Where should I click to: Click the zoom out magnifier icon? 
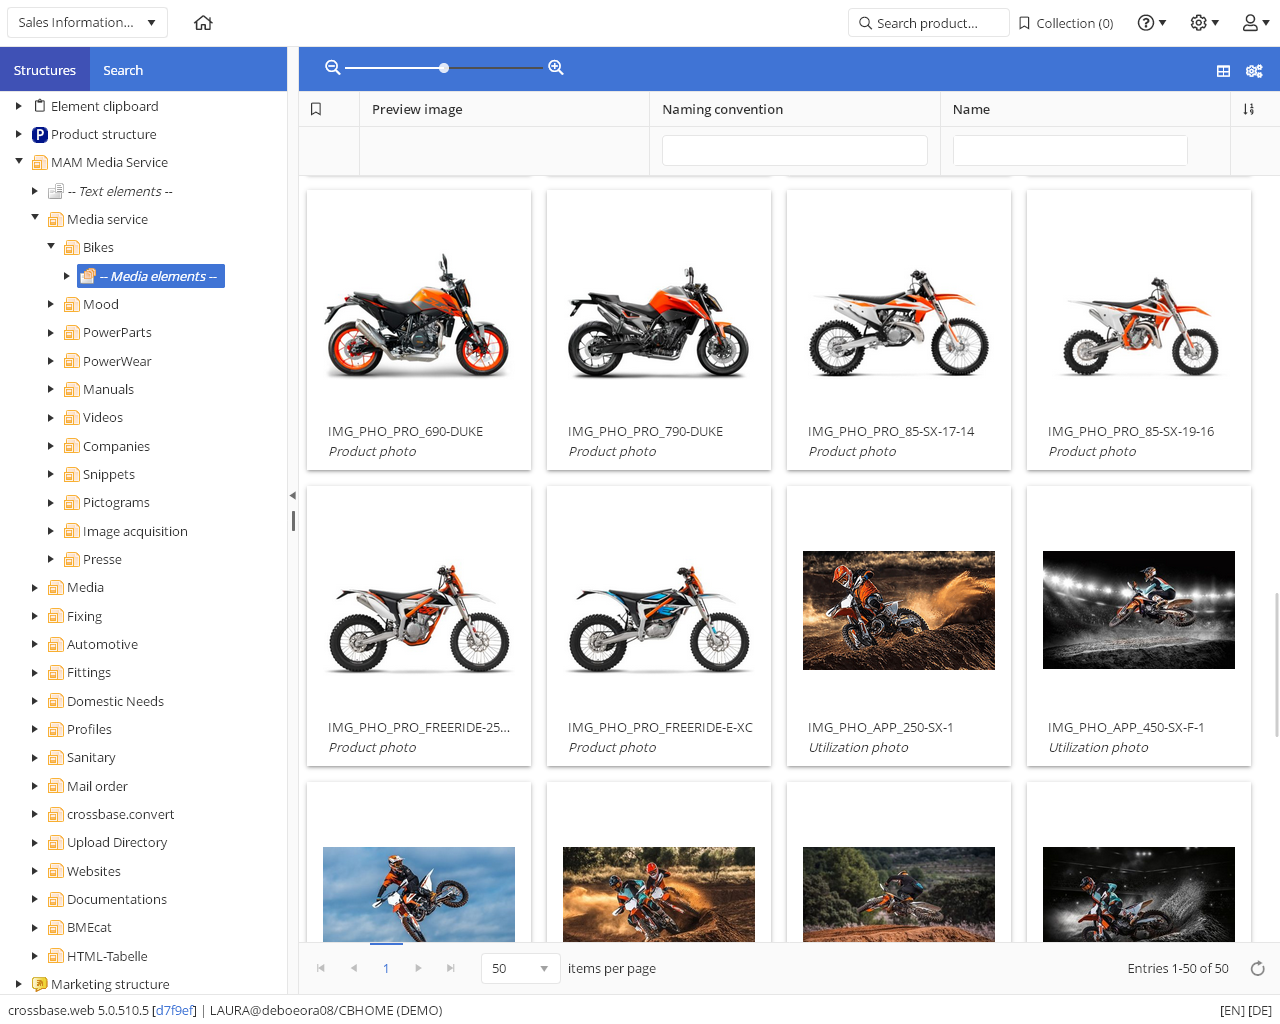click(333, 68)
